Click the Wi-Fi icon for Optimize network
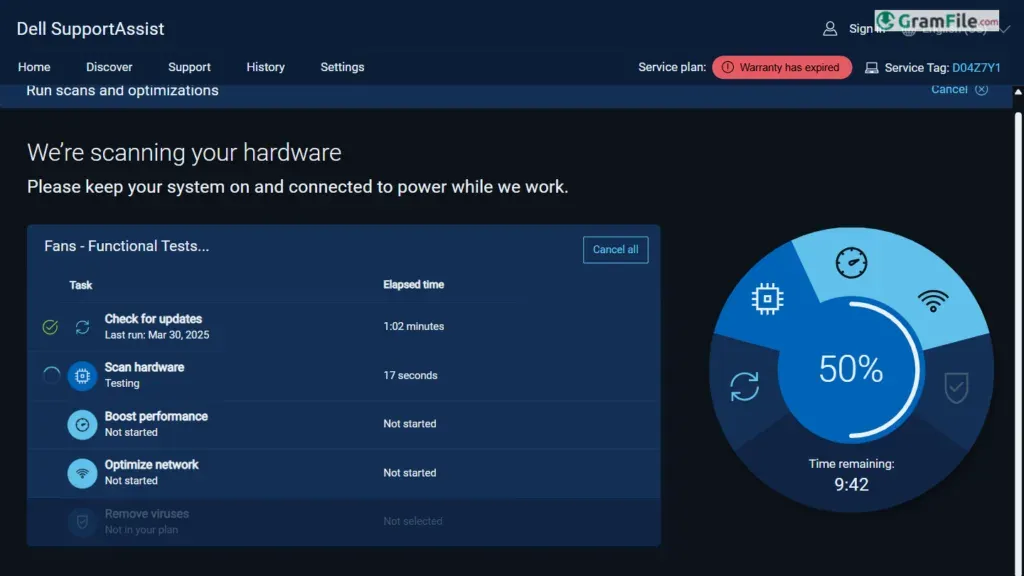This screenshot has width=1024, height=576. (x=82, y=473)
